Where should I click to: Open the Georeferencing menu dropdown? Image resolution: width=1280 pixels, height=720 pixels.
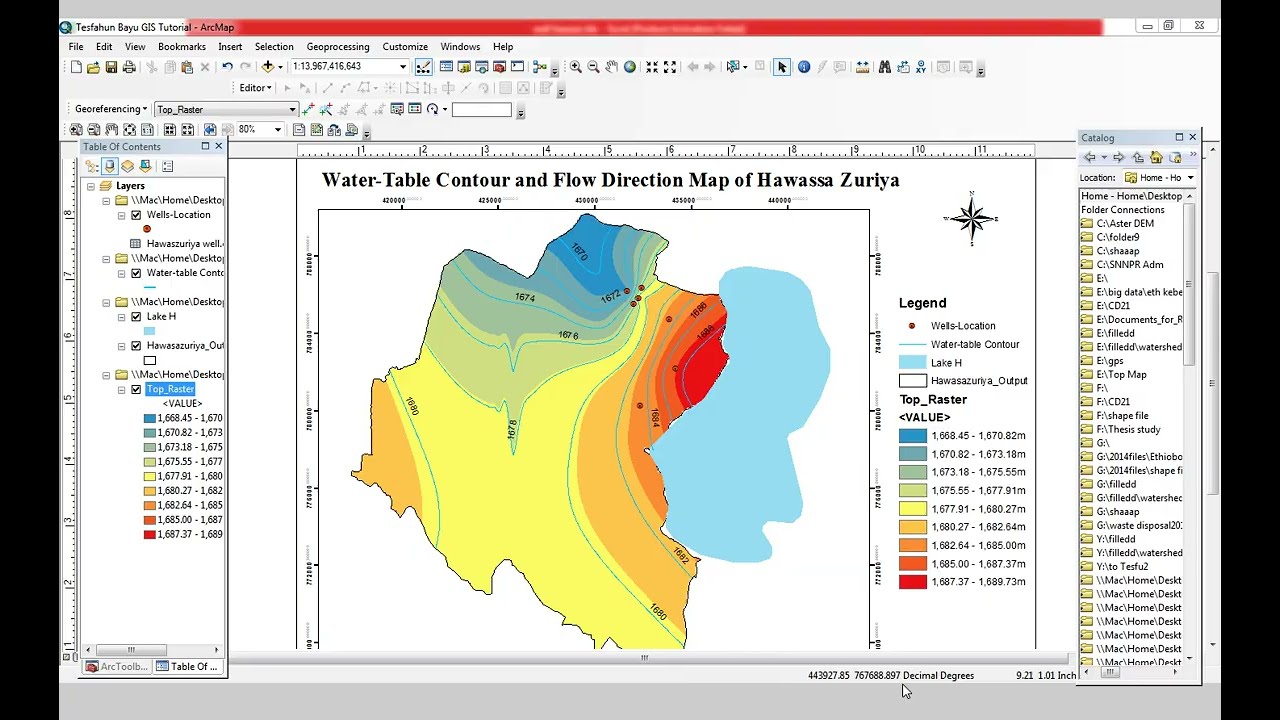[x=110, y=109]
